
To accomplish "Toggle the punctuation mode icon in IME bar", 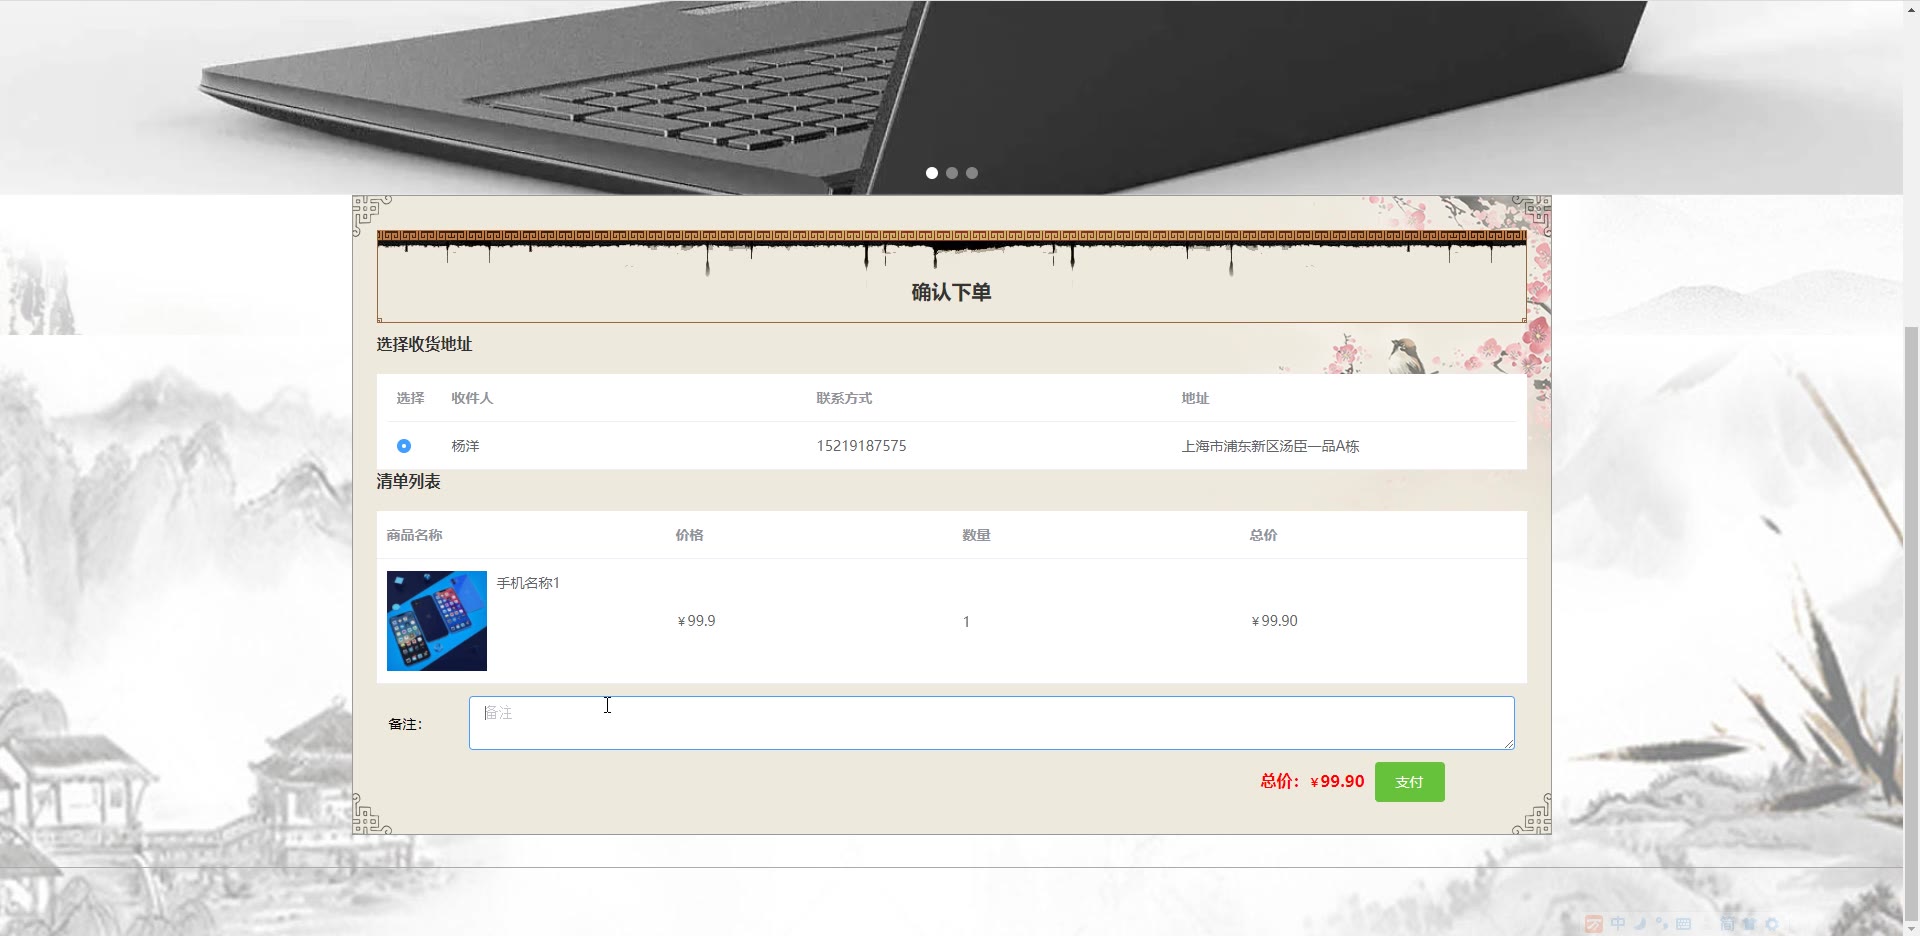I will [1661, 924].
